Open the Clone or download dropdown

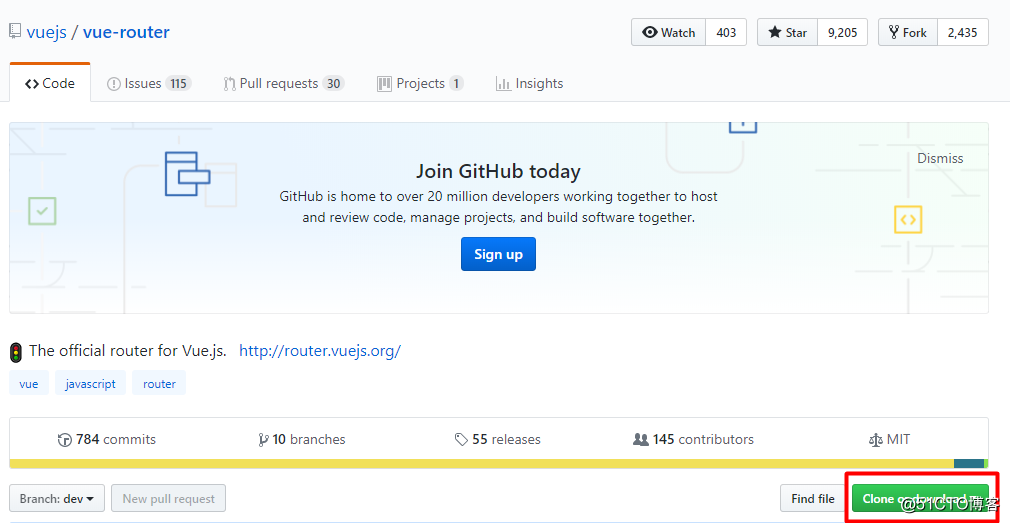click(x=920, y=499)
